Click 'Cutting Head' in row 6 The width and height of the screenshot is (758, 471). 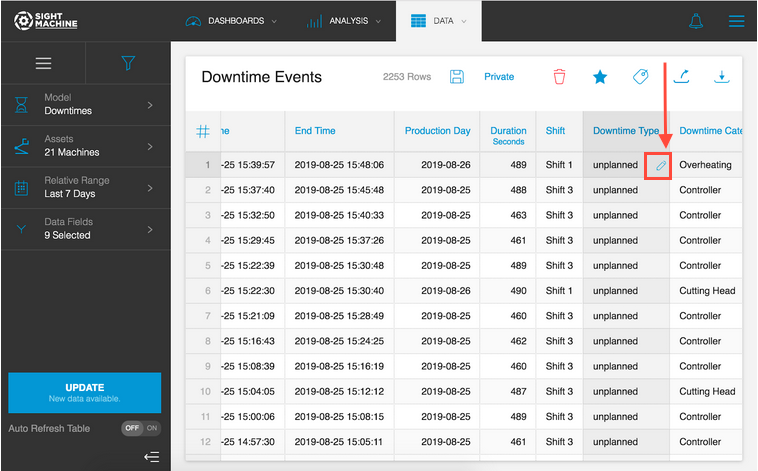tap(707, 291)
